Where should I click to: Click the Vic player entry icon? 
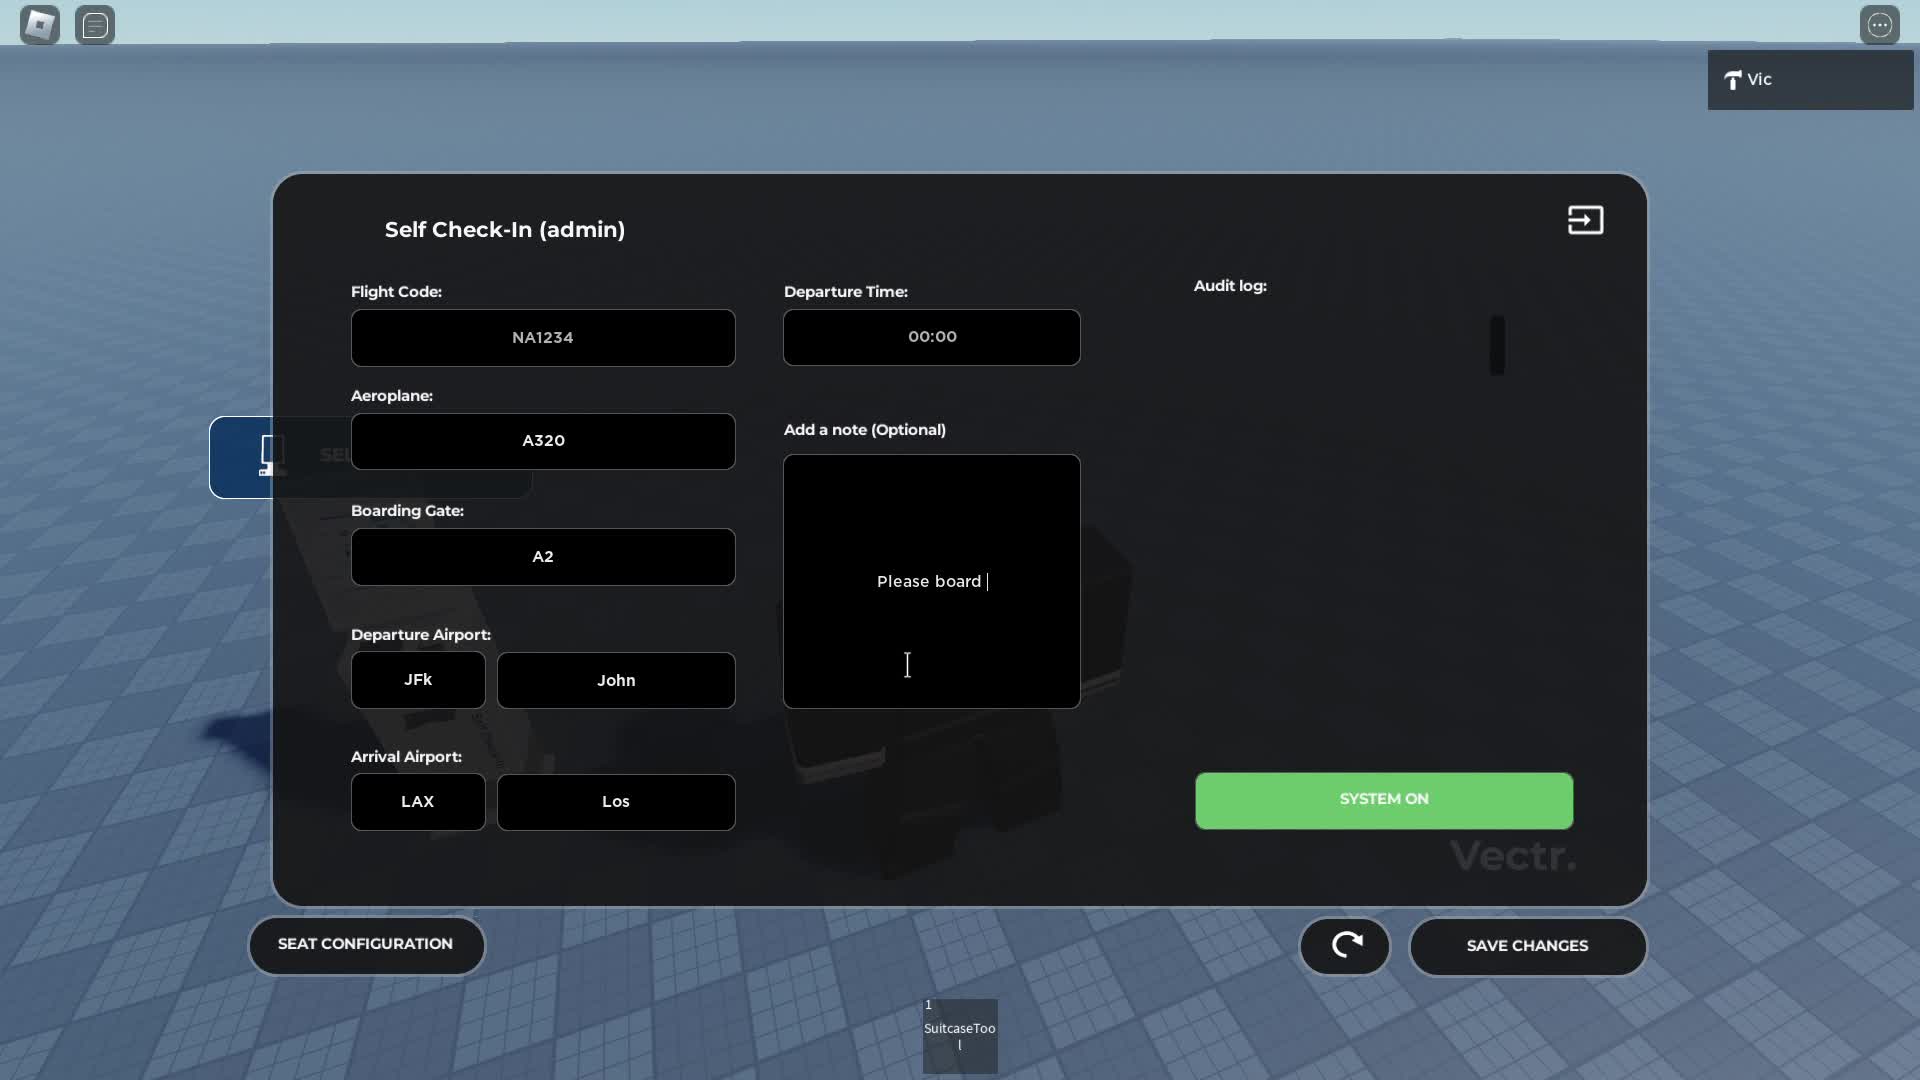pos(1733,80)
